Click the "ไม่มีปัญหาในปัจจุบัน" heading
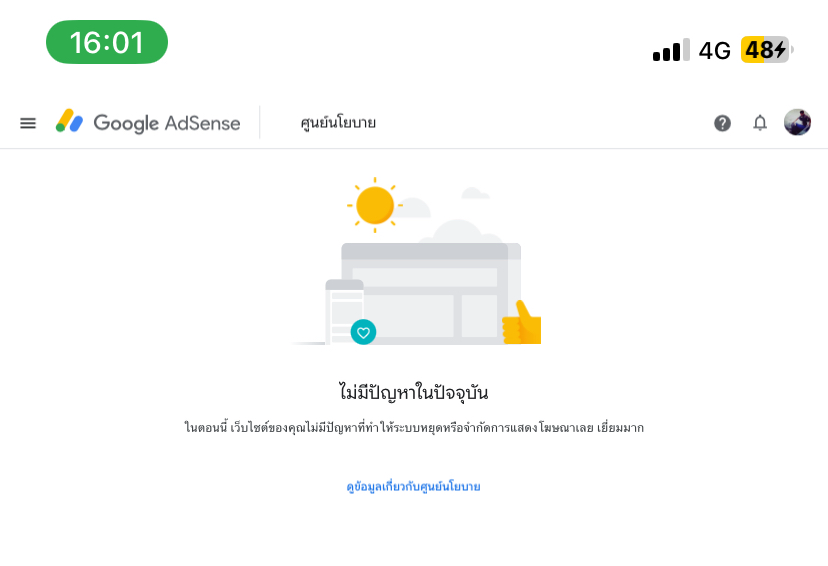 (413, 392)
